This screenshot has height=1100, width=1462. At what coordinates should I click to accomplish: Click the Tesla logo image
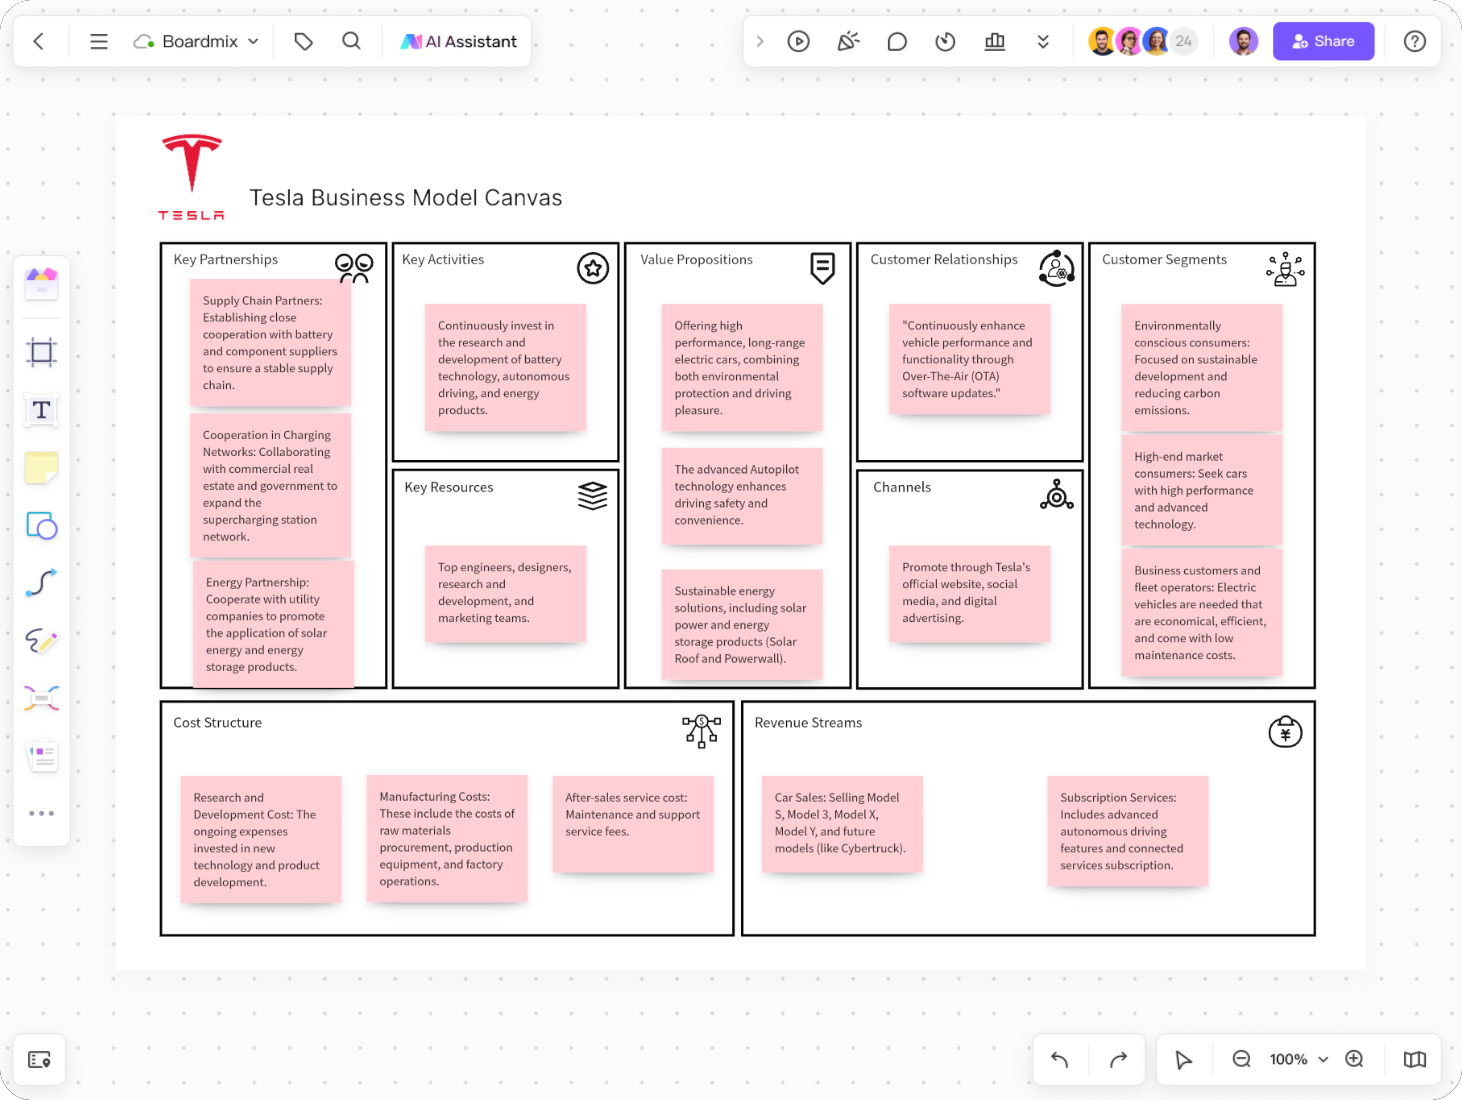[x=191, y=177]
